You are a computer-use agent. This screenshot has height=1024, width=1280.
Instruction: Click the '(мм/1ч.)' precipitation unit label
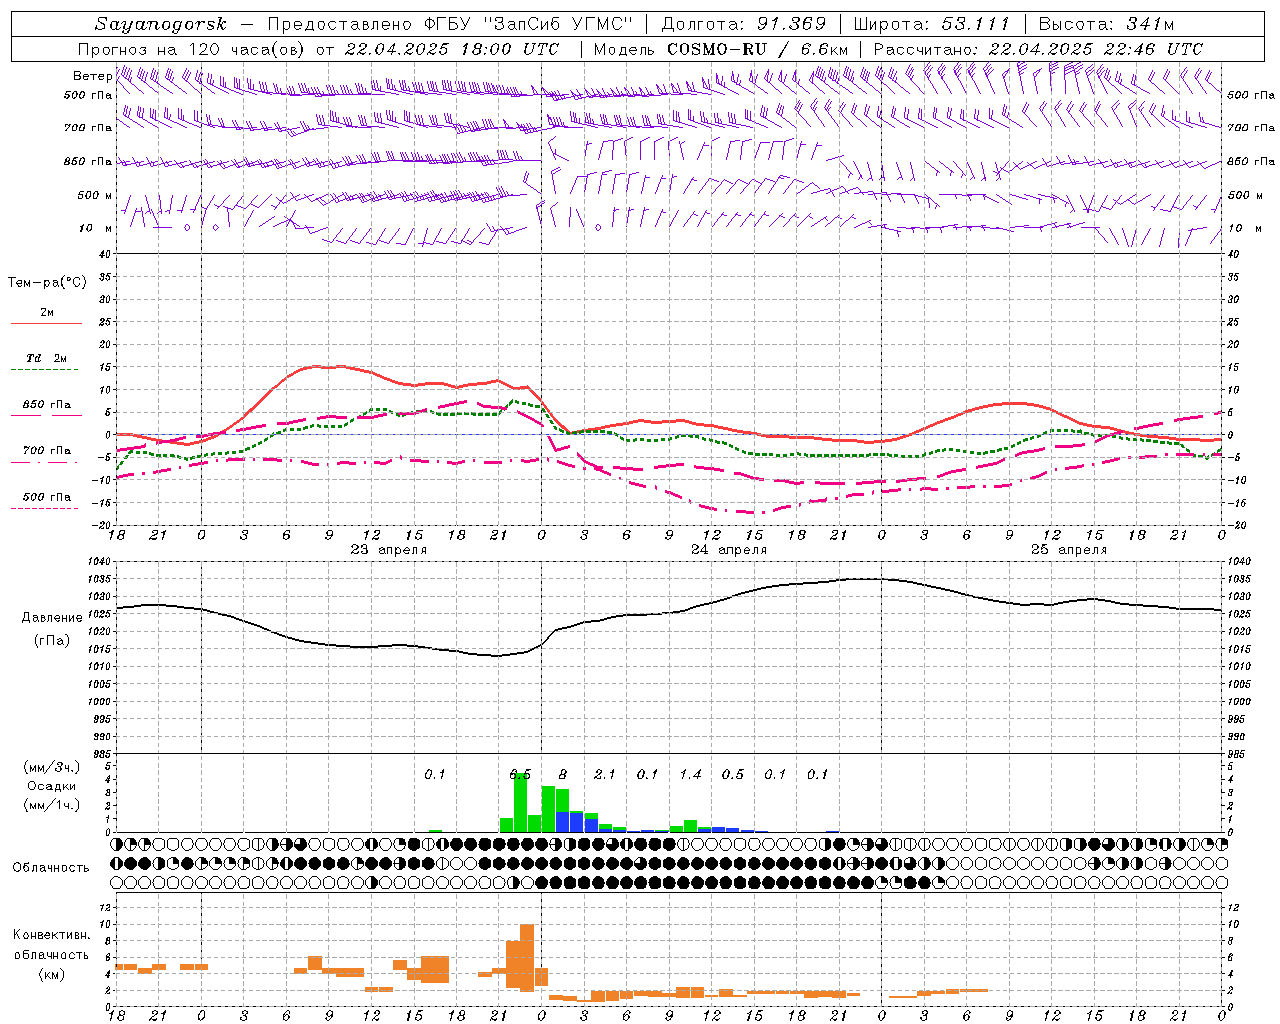[52, 804]
